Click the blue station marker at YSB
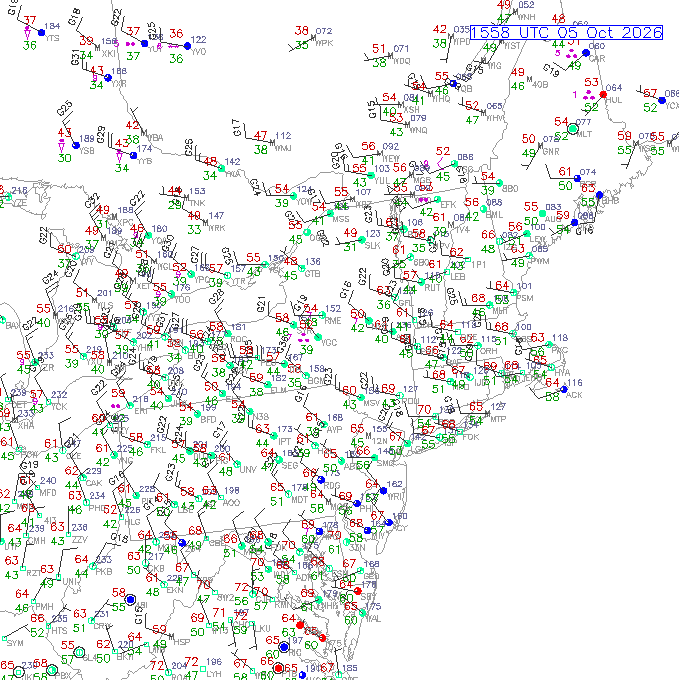The width and height of the screenshot is (680, 680). pos(76,145)
